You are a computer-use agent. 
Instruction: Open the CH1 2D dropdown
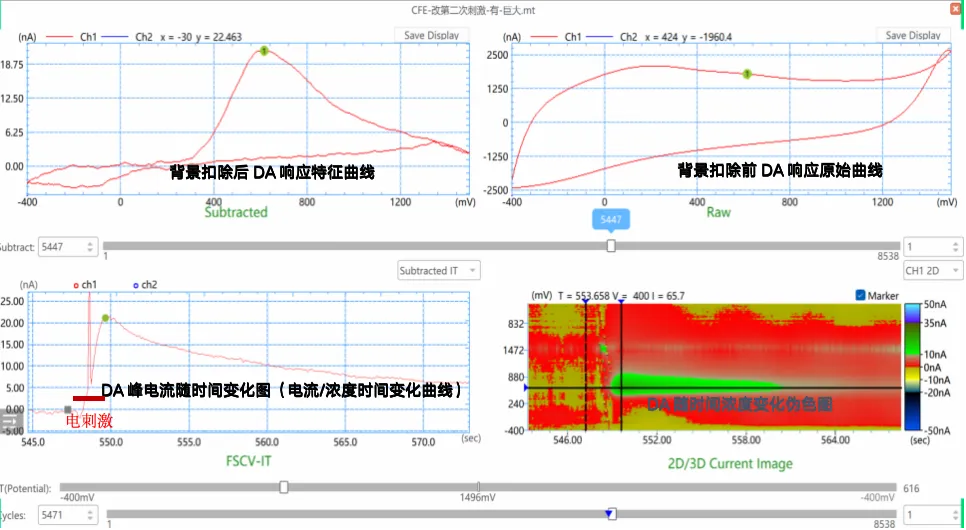point(932,270)
